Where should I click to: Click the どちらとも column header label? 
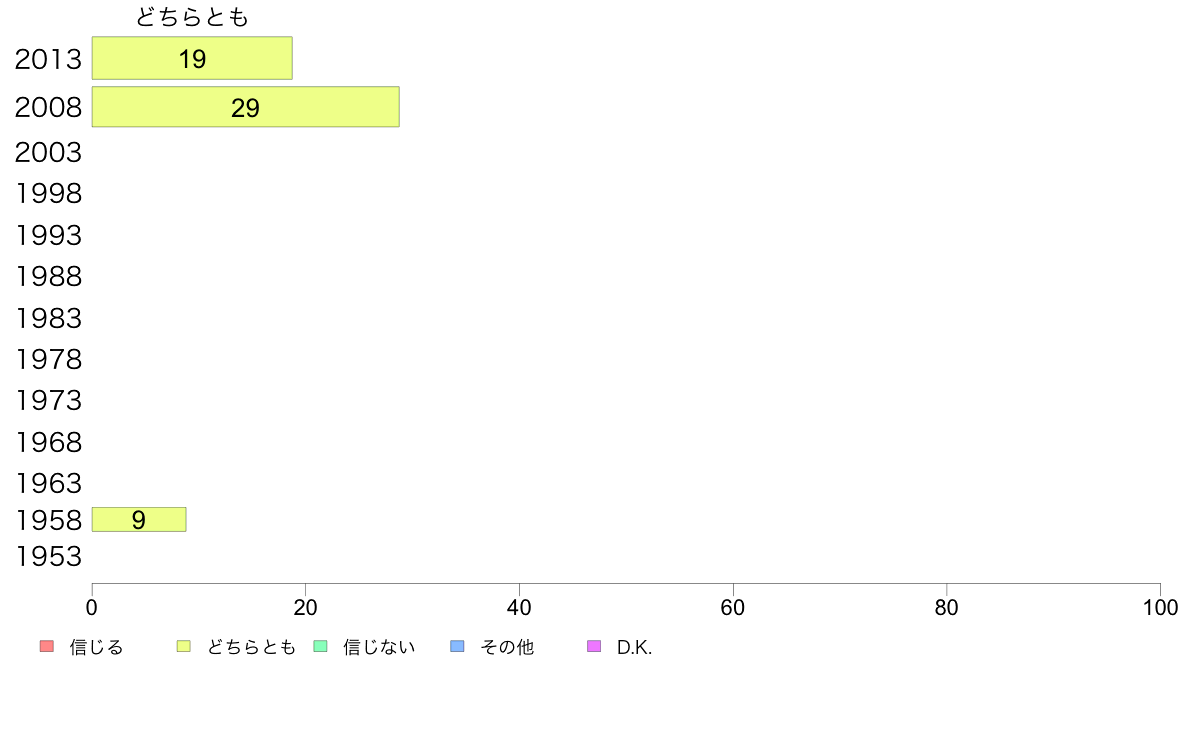192,17
